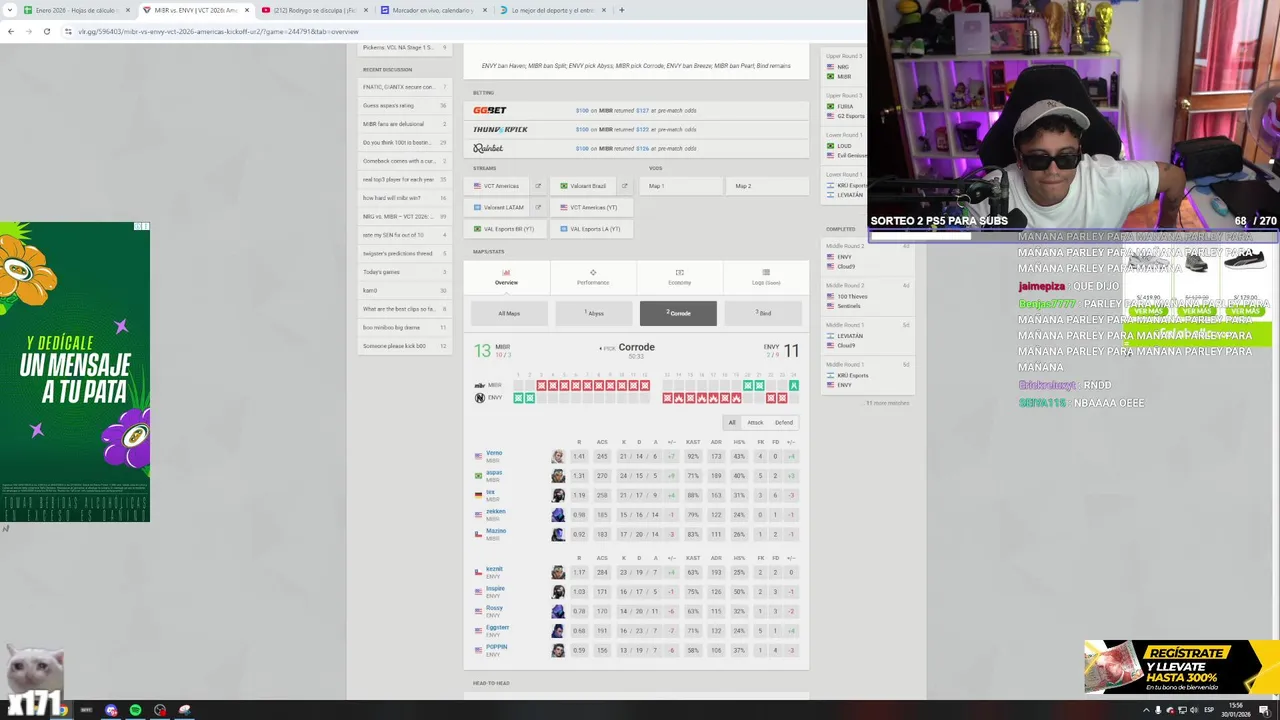Click inspire's agent portrait icon
Viewport: 1280px width, 720px height.
coord(558,592)
